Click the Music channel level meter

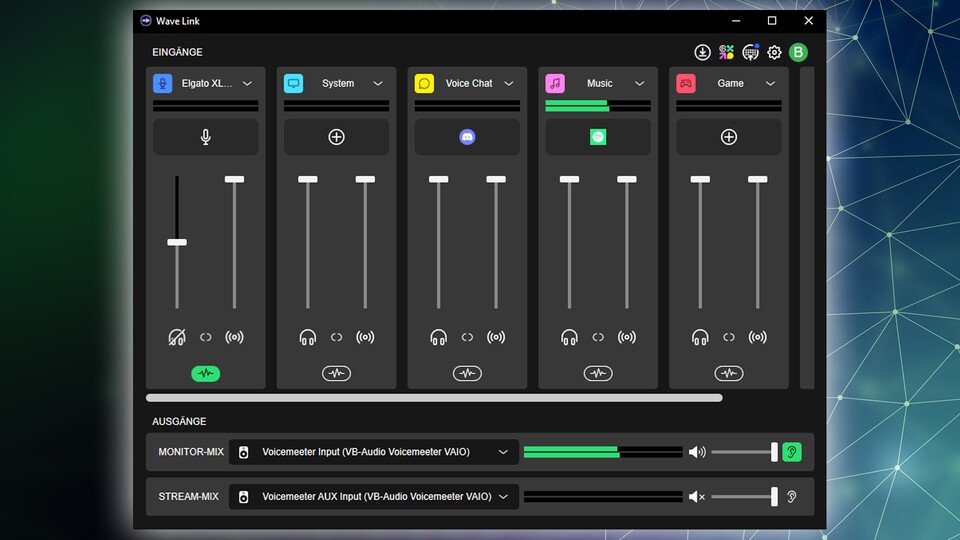point(598,106)
